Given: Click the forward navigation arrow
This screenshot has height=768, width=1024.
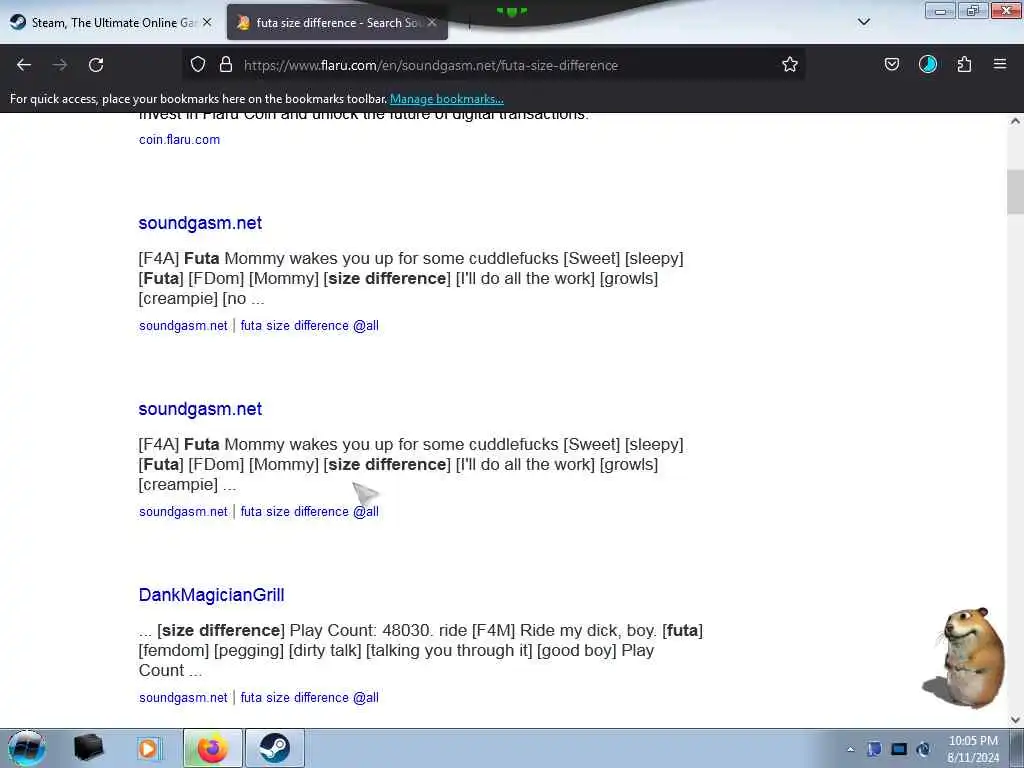Looking at the screenshot, I should point(59,65).
